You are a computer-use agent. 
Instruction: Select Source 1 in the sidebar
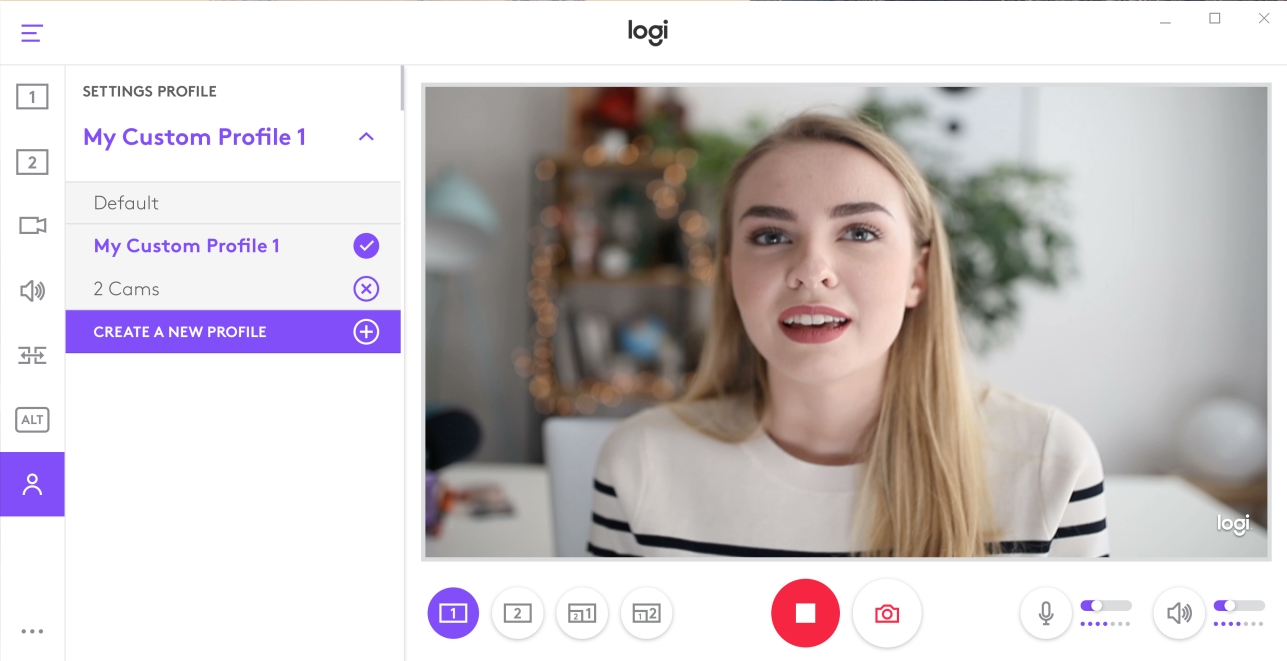coord(32,97)
